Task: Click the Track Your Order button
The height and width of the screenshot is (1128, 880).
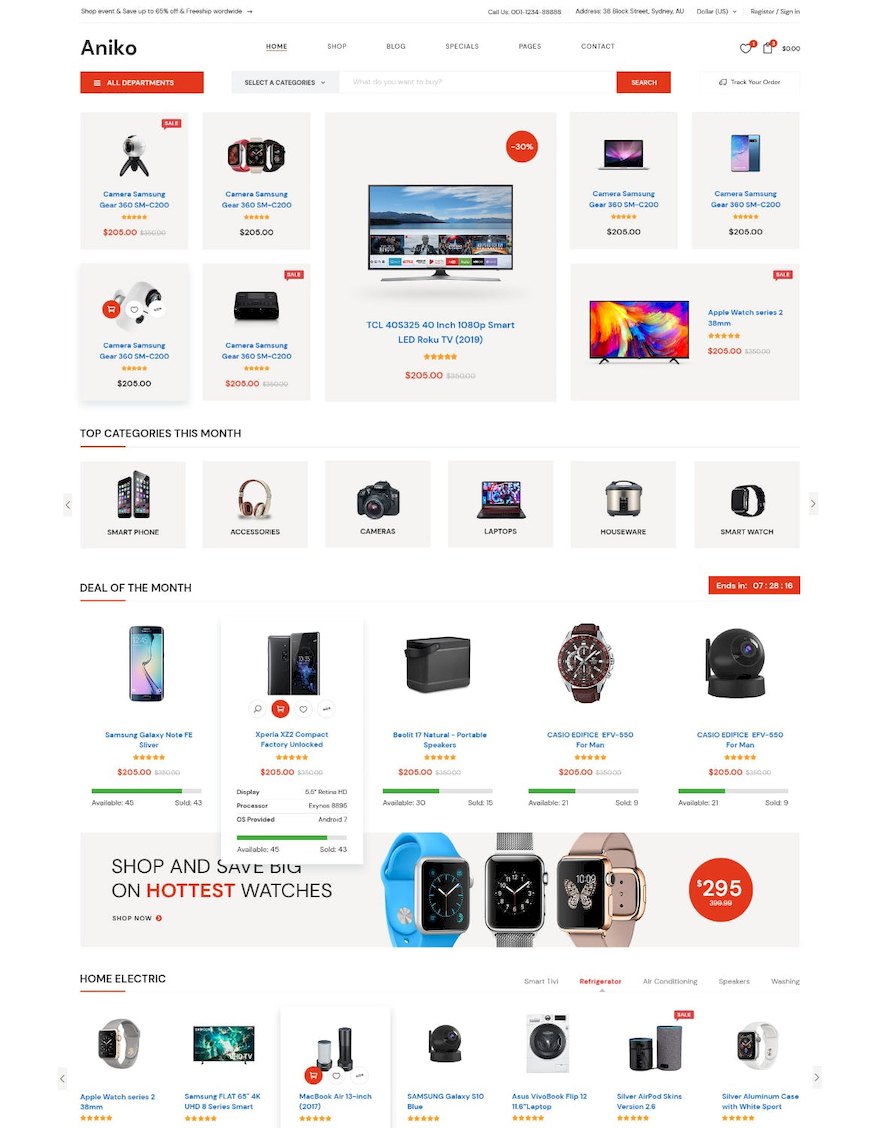Action: (749, 82)
